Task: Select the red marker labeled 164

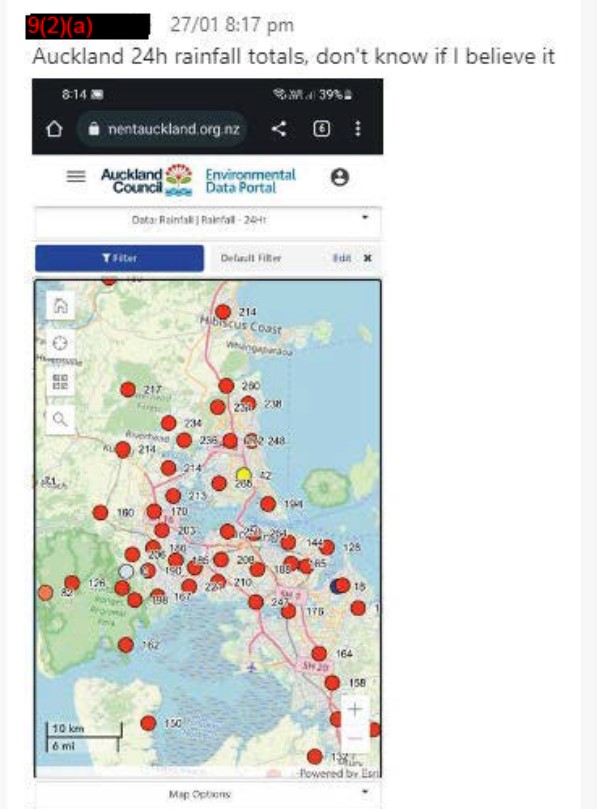Action: [x=319, y=654]
